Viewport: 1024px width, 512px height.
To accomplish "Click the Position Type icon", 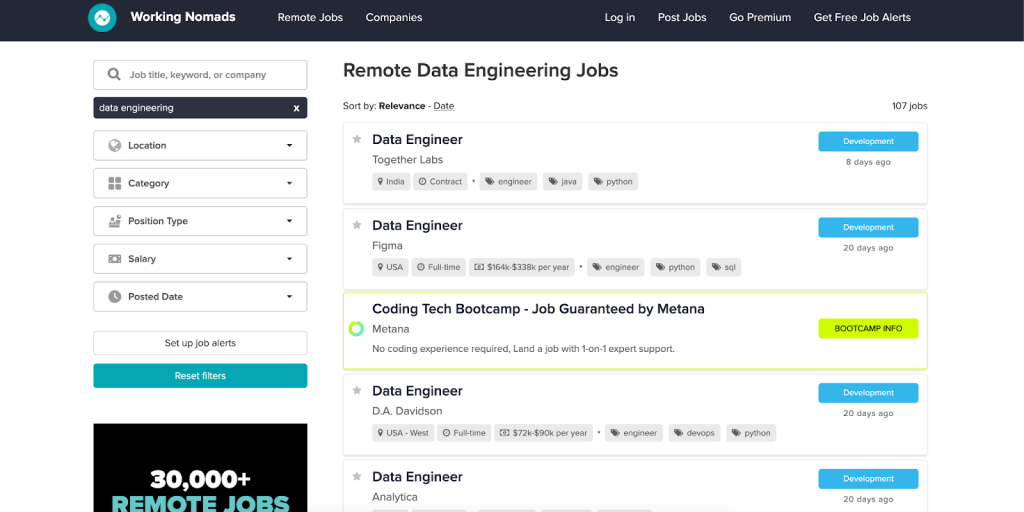I will 115,221.
